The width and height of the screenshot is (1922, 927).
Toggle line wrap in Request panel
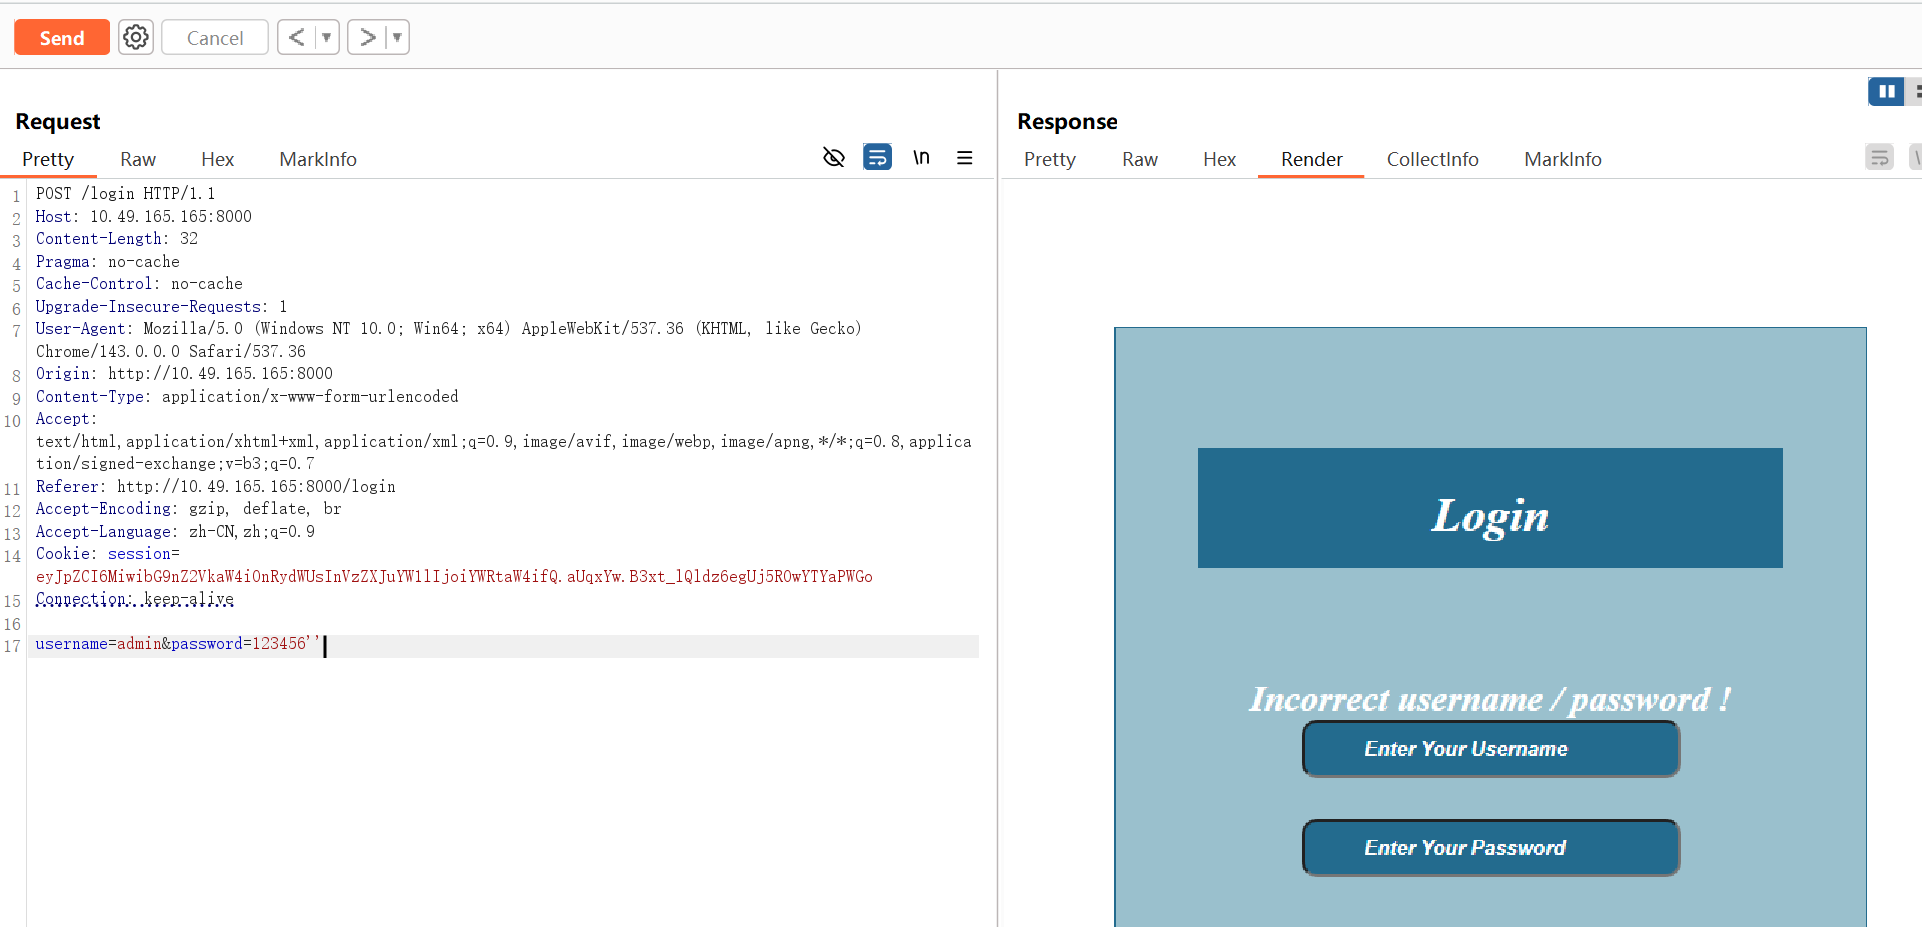pyautogui.click(x=877, y=158)
